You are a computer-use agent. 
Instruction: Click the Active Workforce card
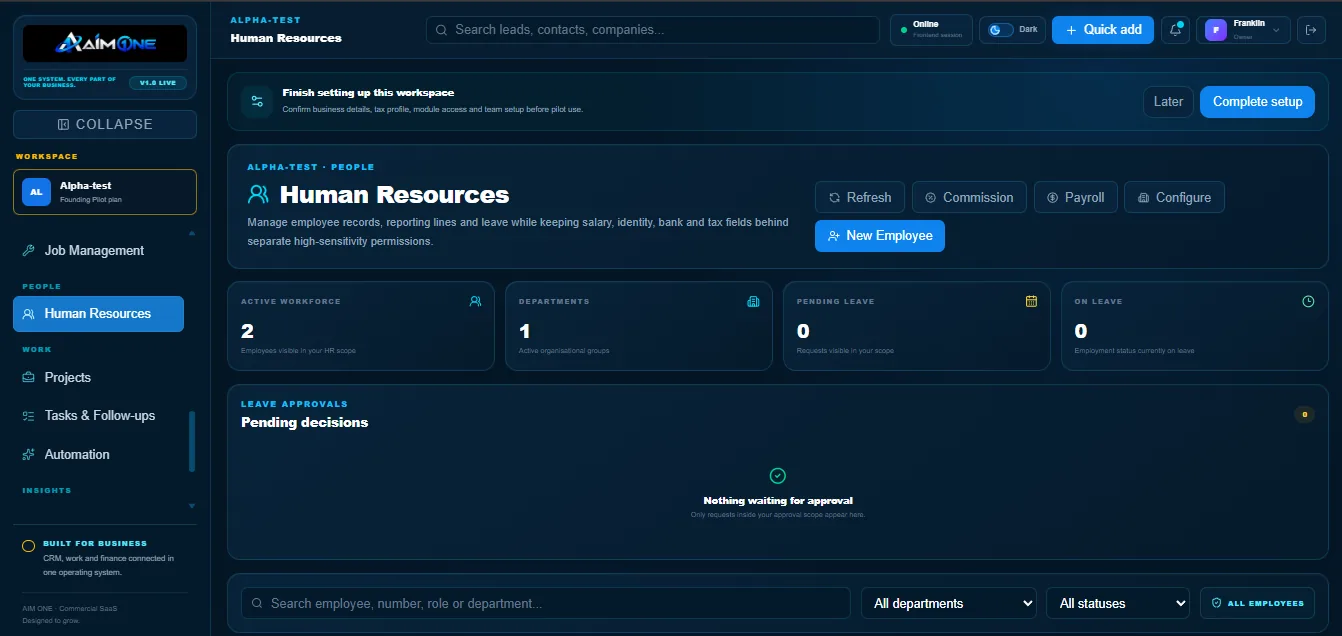click(x=361, y=326)
